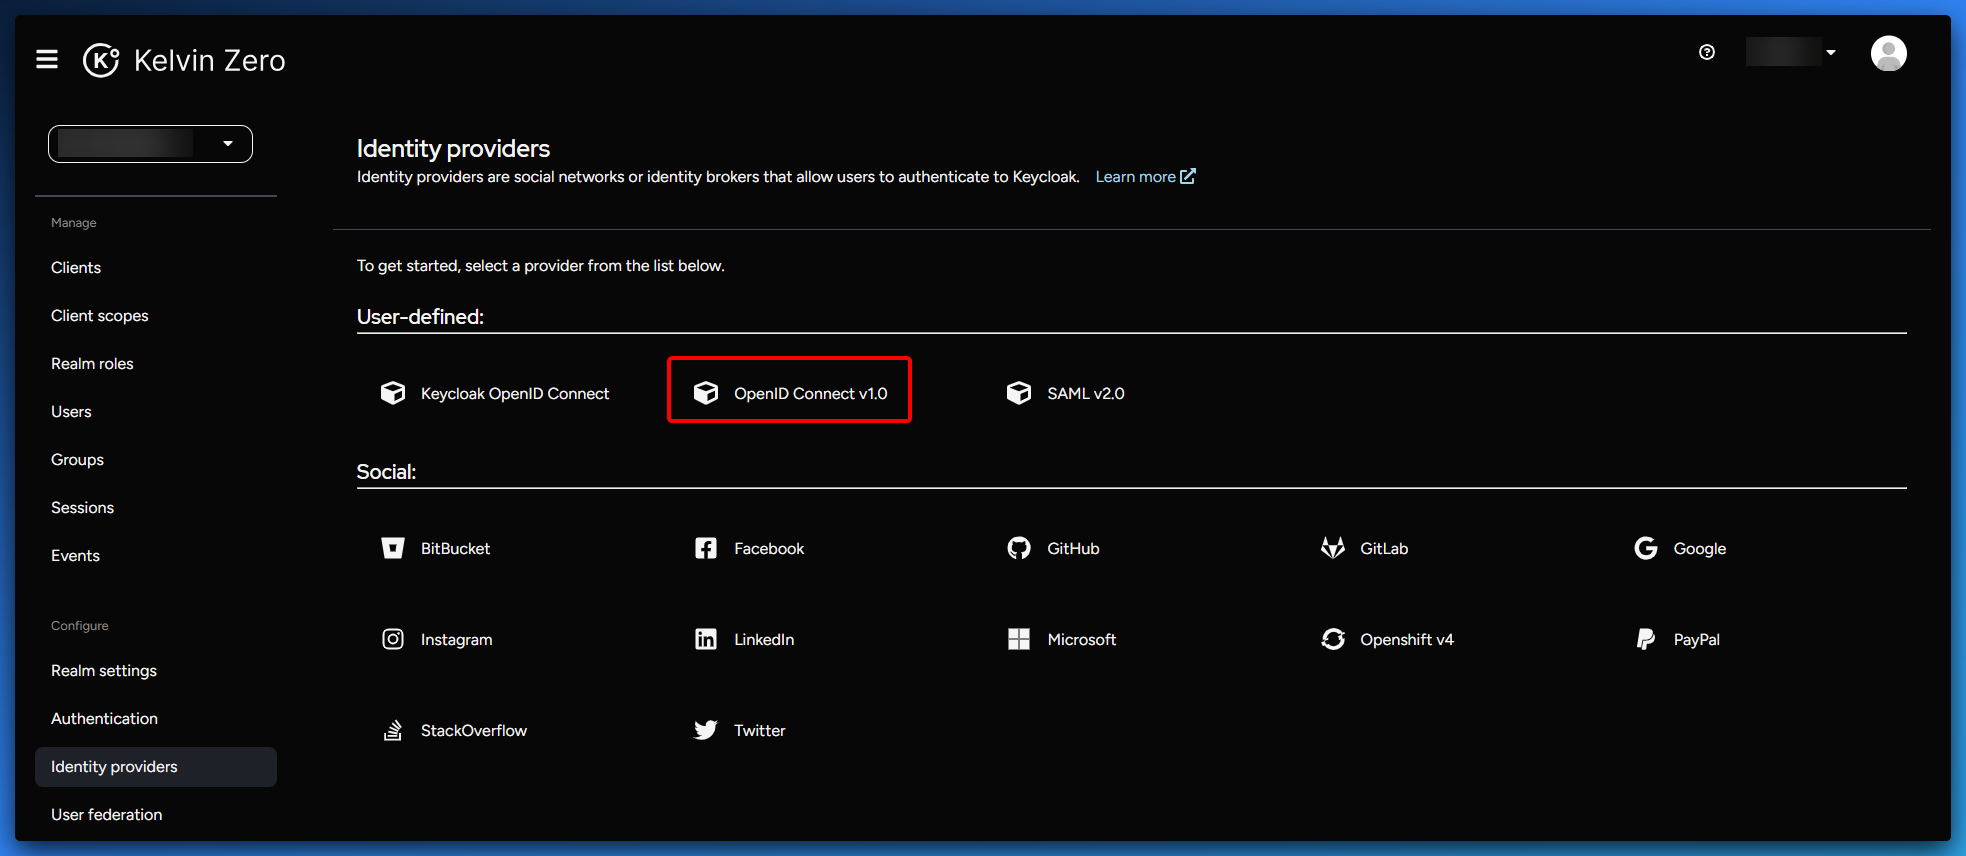Select LinkedIn provider label
Image resolution: width=1966 pixels, height=856 pixels.
click(x=764, y=640)
